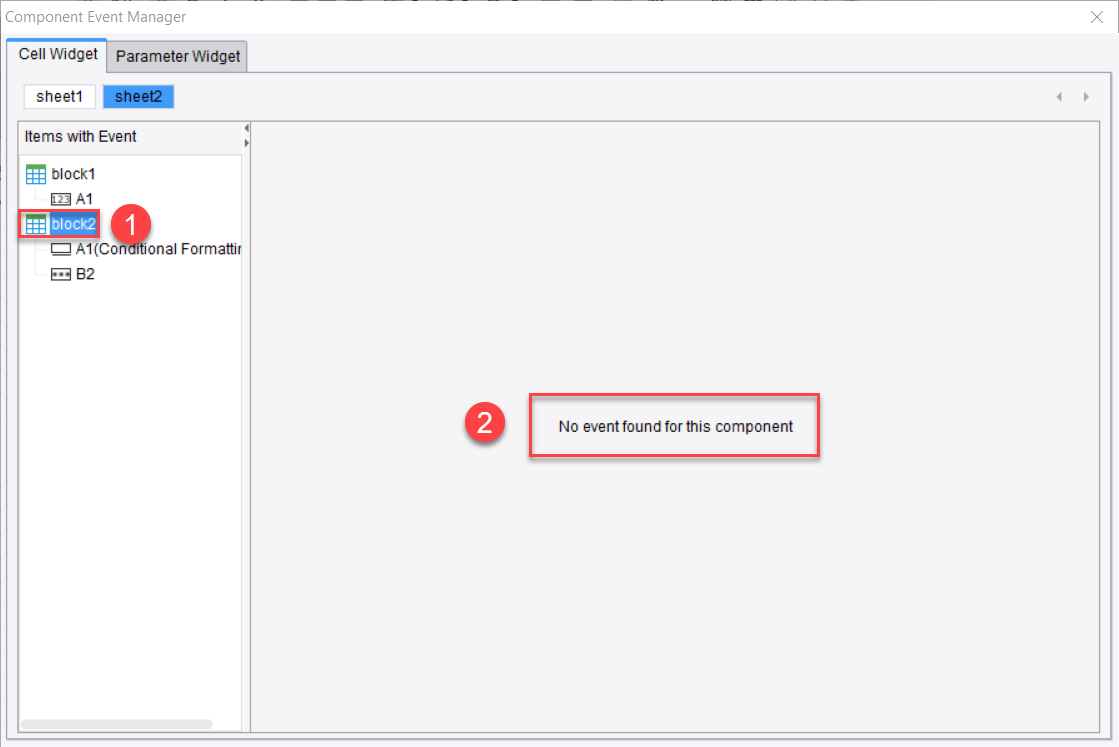This screenshot has height=747, width=1119.
Task: Expand the tree panel with right arrow
Action: (x=246, y=143)
